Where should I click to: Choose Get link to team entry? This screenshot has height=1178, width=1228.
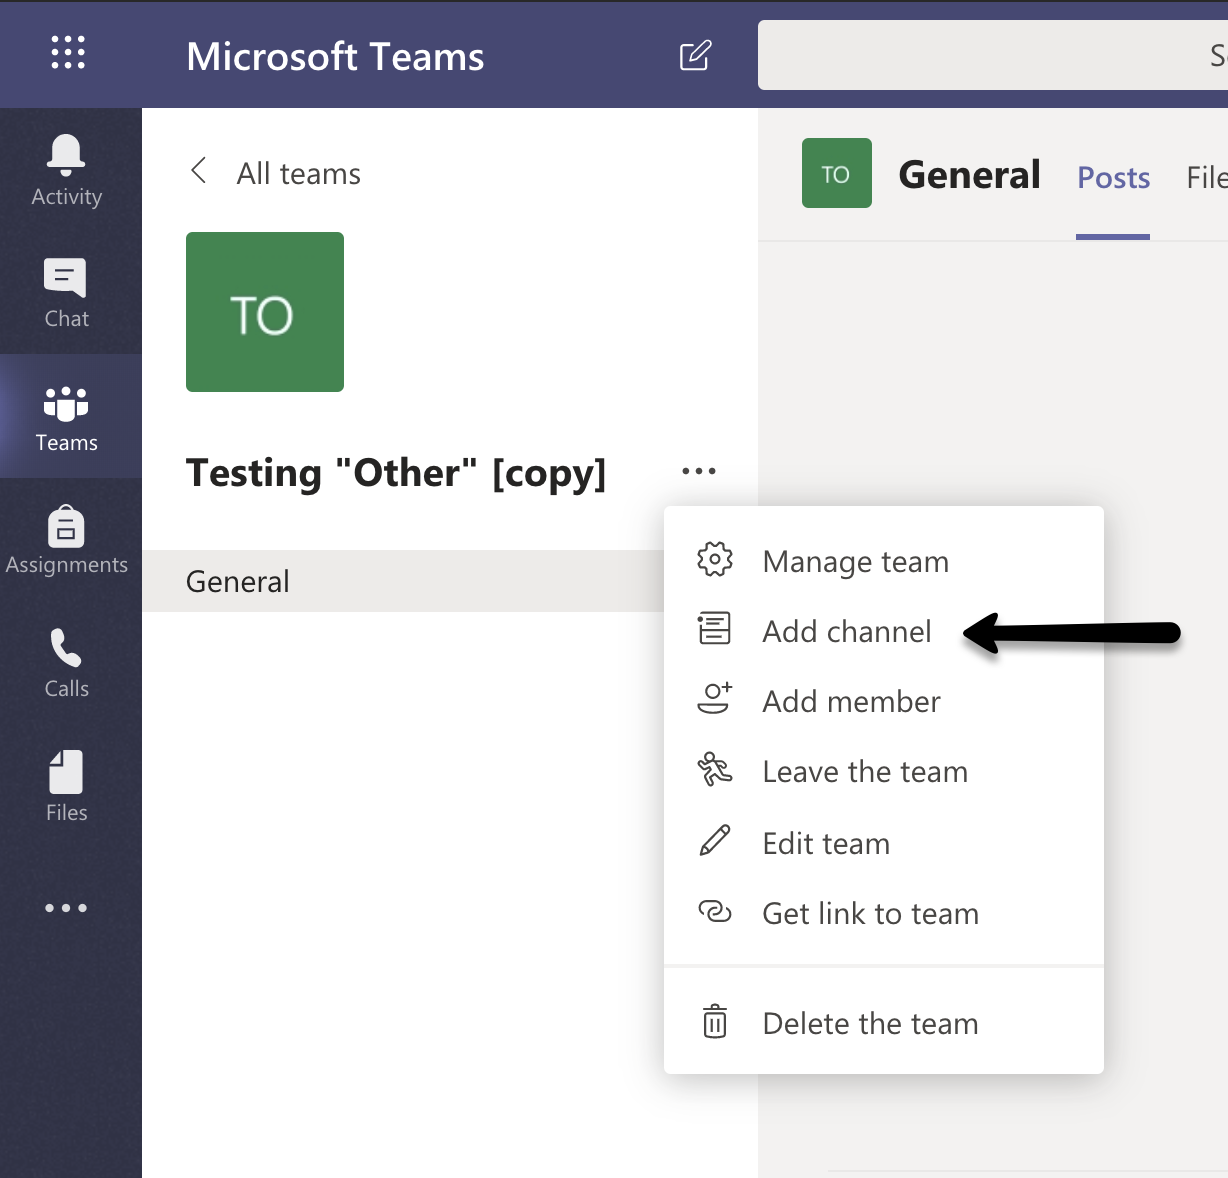pyautogui.click(x=884, y=913)
